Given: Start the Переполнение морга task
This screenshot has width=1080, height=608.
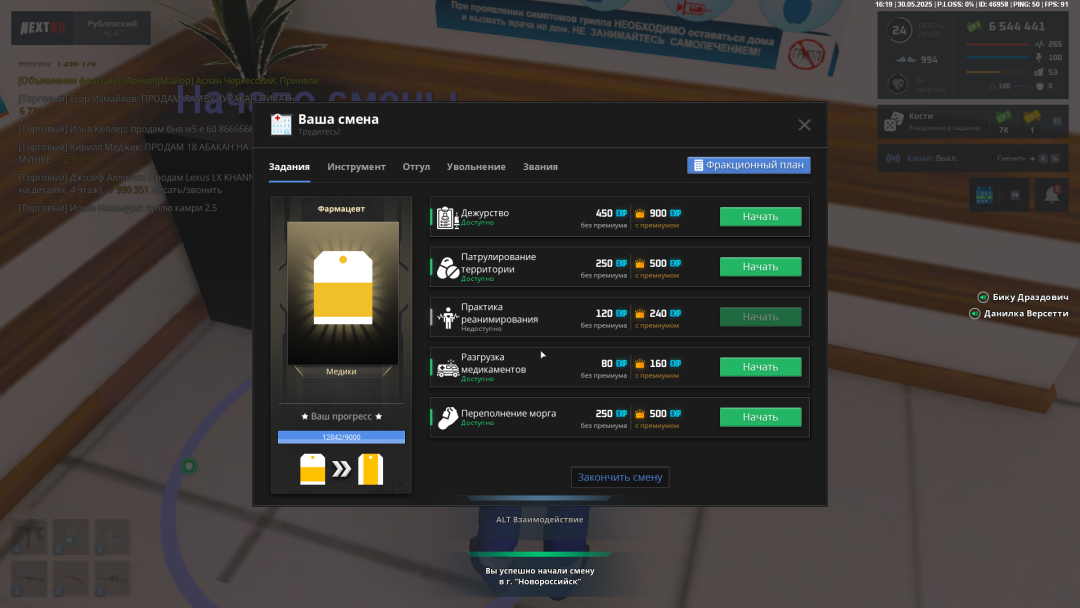Looking at the screenshot, I should [760, 417].
